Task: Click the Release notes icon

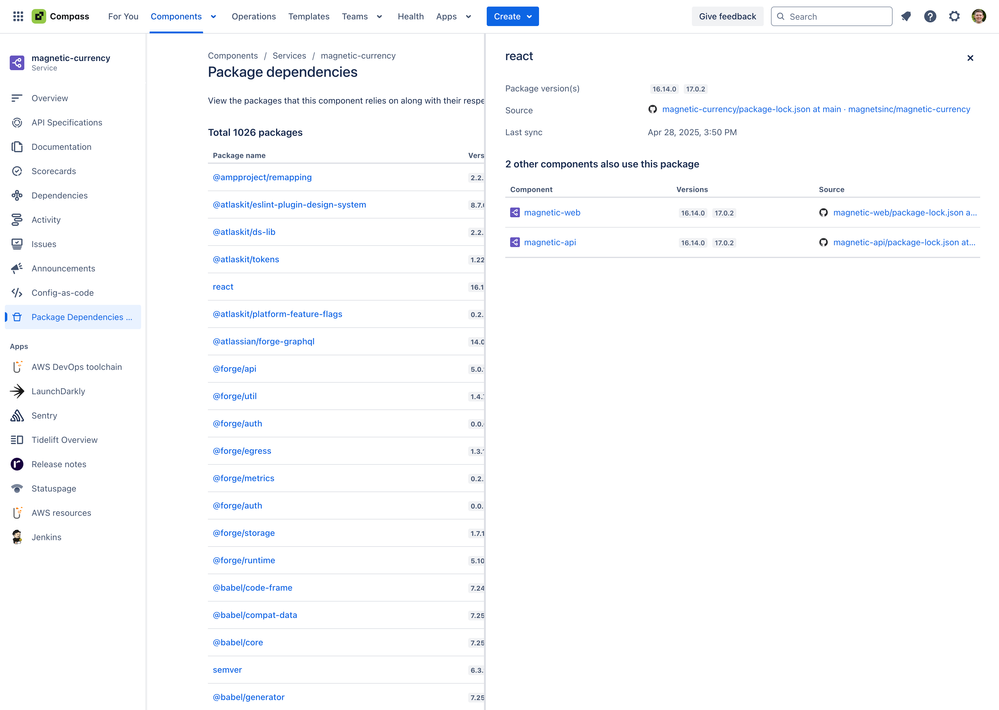Action: [17, 464]
